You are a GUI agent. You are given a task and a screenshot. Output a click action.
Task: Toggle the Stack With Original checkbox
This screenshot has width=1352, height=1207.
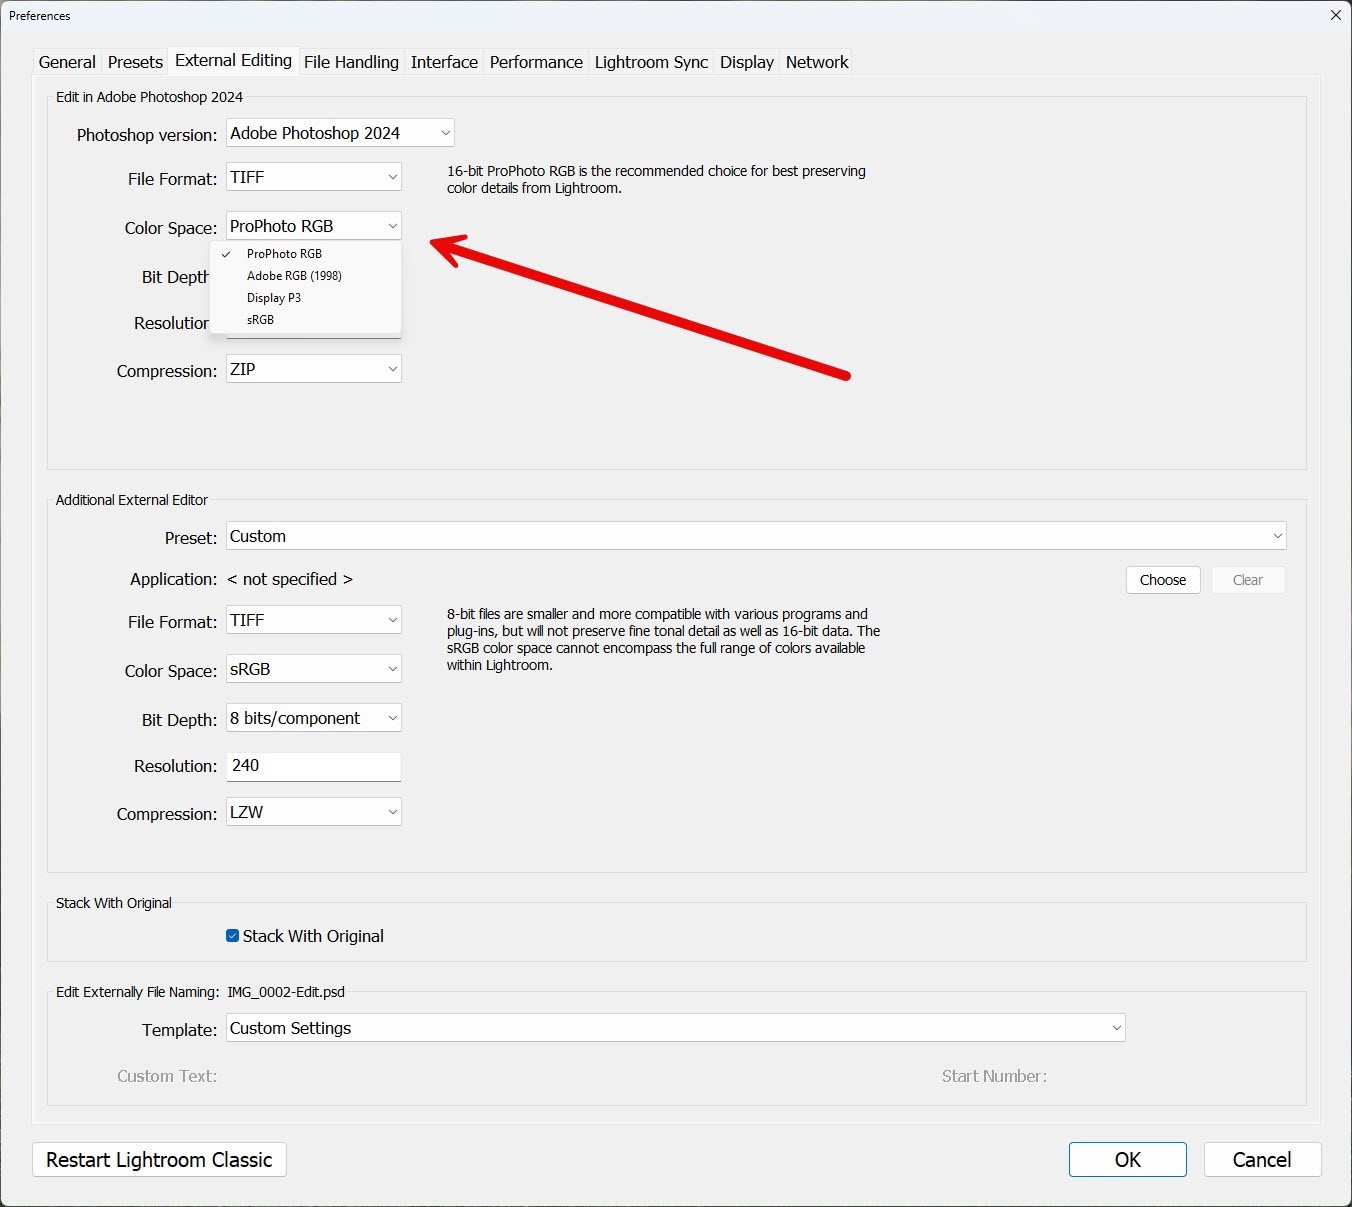233,936
